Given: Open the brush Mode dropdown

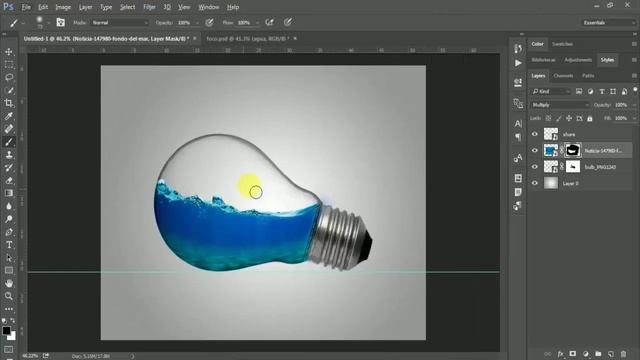Looking at the screenshot, I should [x=120, y=22].
